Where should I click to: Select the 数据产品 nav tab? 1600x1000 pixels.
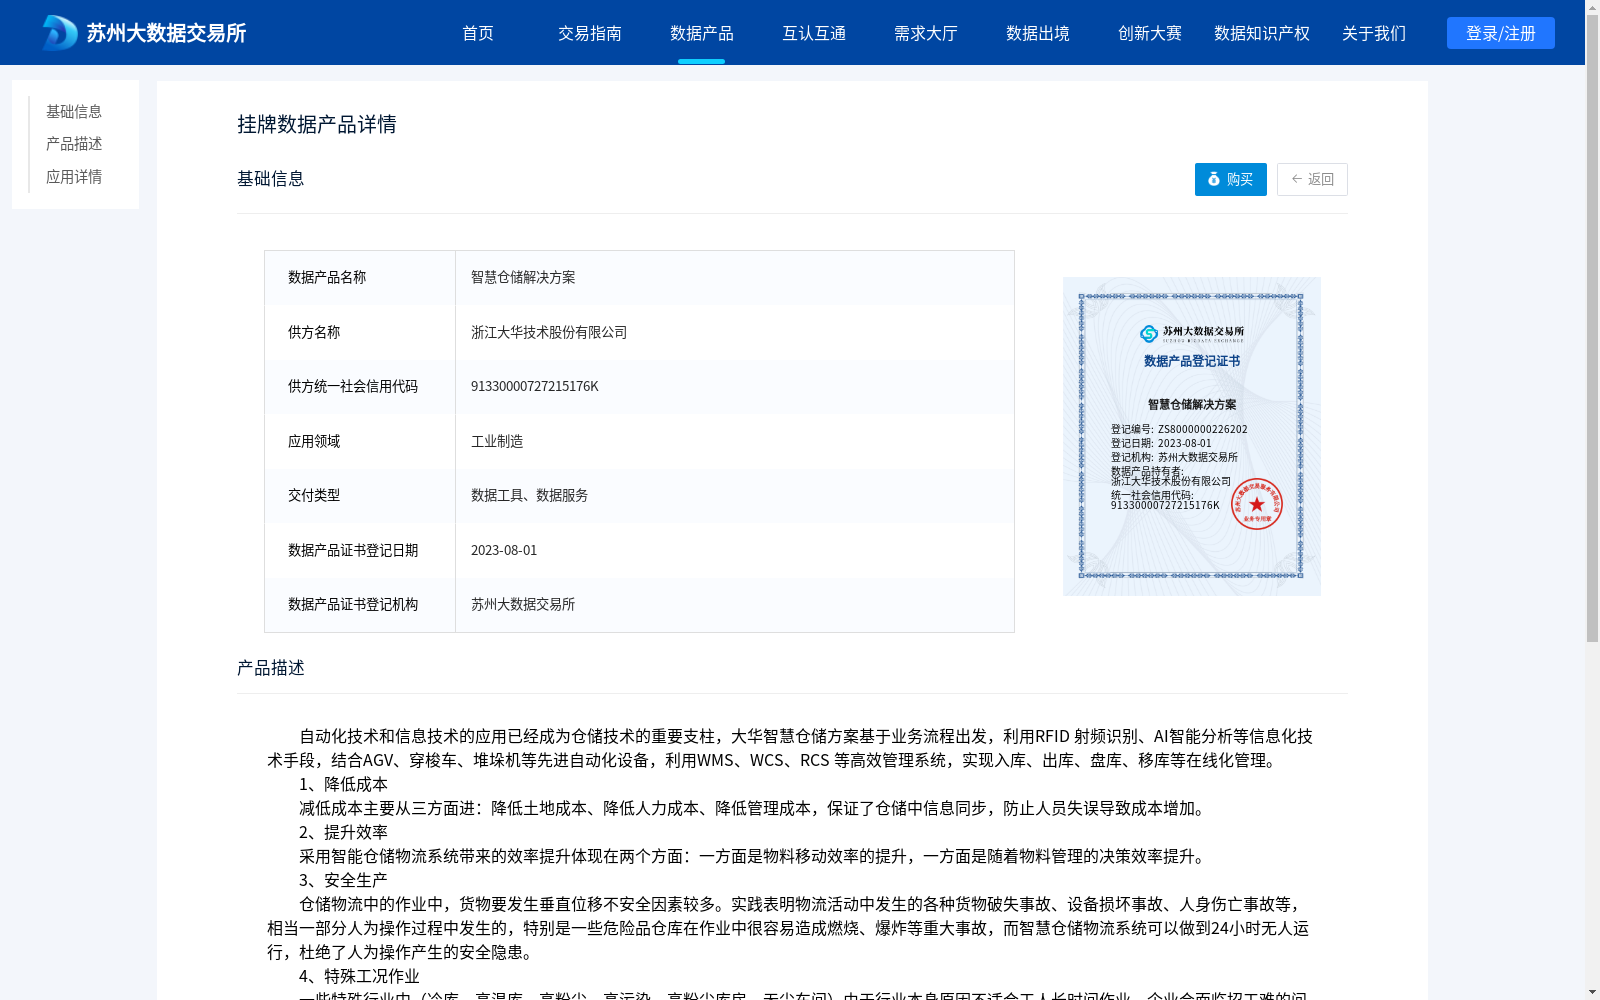[702, 33]
